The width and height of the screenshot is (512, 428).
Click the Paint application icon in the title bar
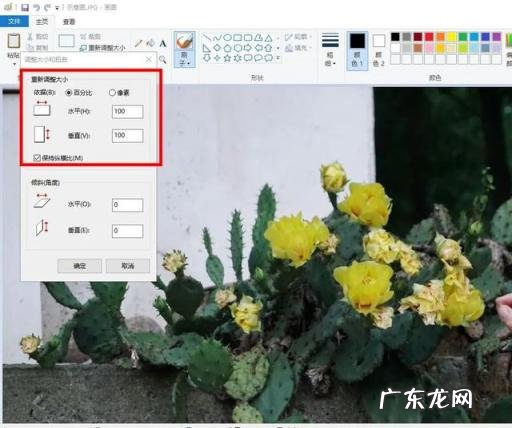point(8,7)
